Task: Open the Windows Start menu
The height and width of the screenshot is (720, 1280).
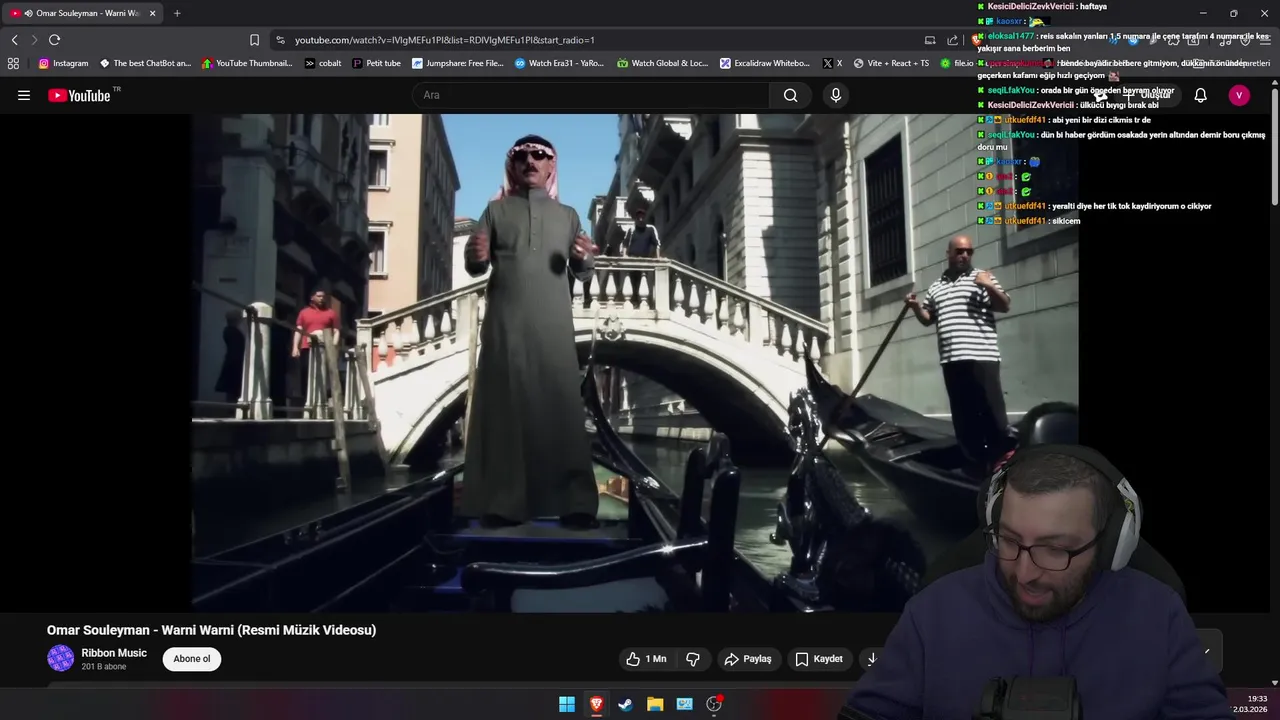Action: pos(567,704)
